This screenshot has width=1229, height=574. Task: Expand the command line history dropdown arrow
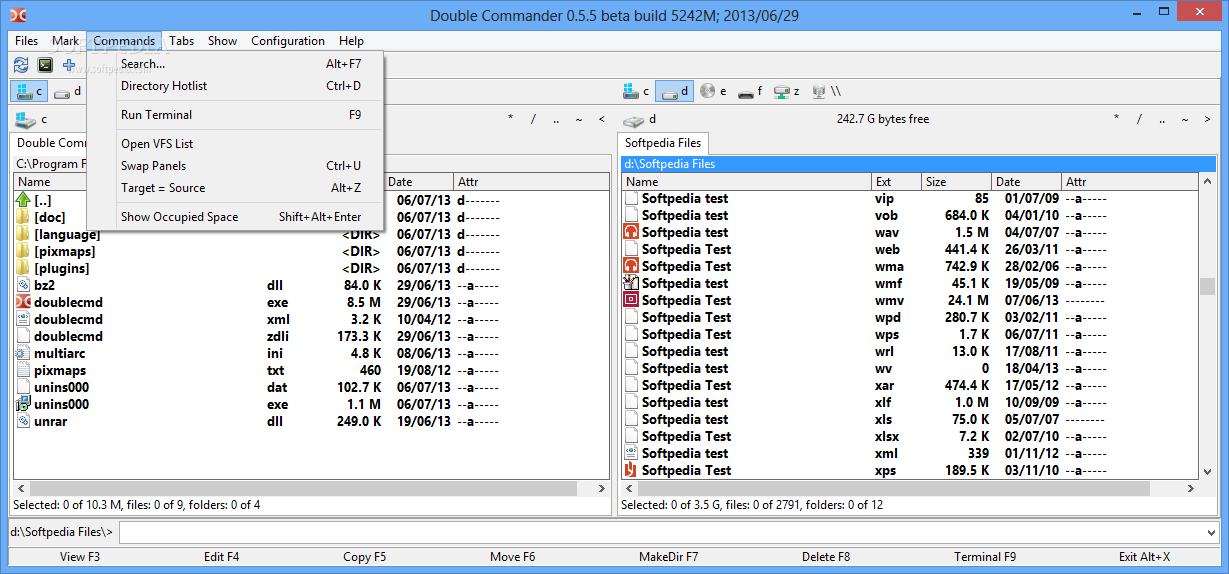1212,532
